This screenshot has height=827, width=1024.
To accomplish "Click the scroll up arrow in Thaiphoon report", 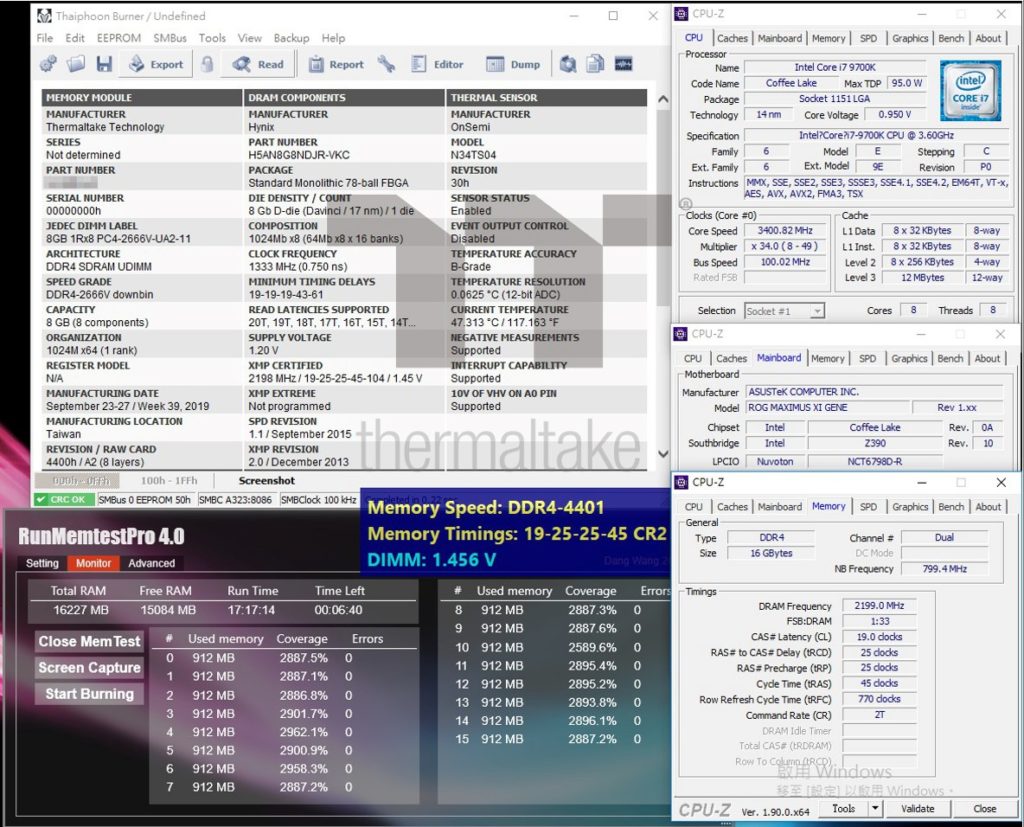I will (x=663, y=99).
